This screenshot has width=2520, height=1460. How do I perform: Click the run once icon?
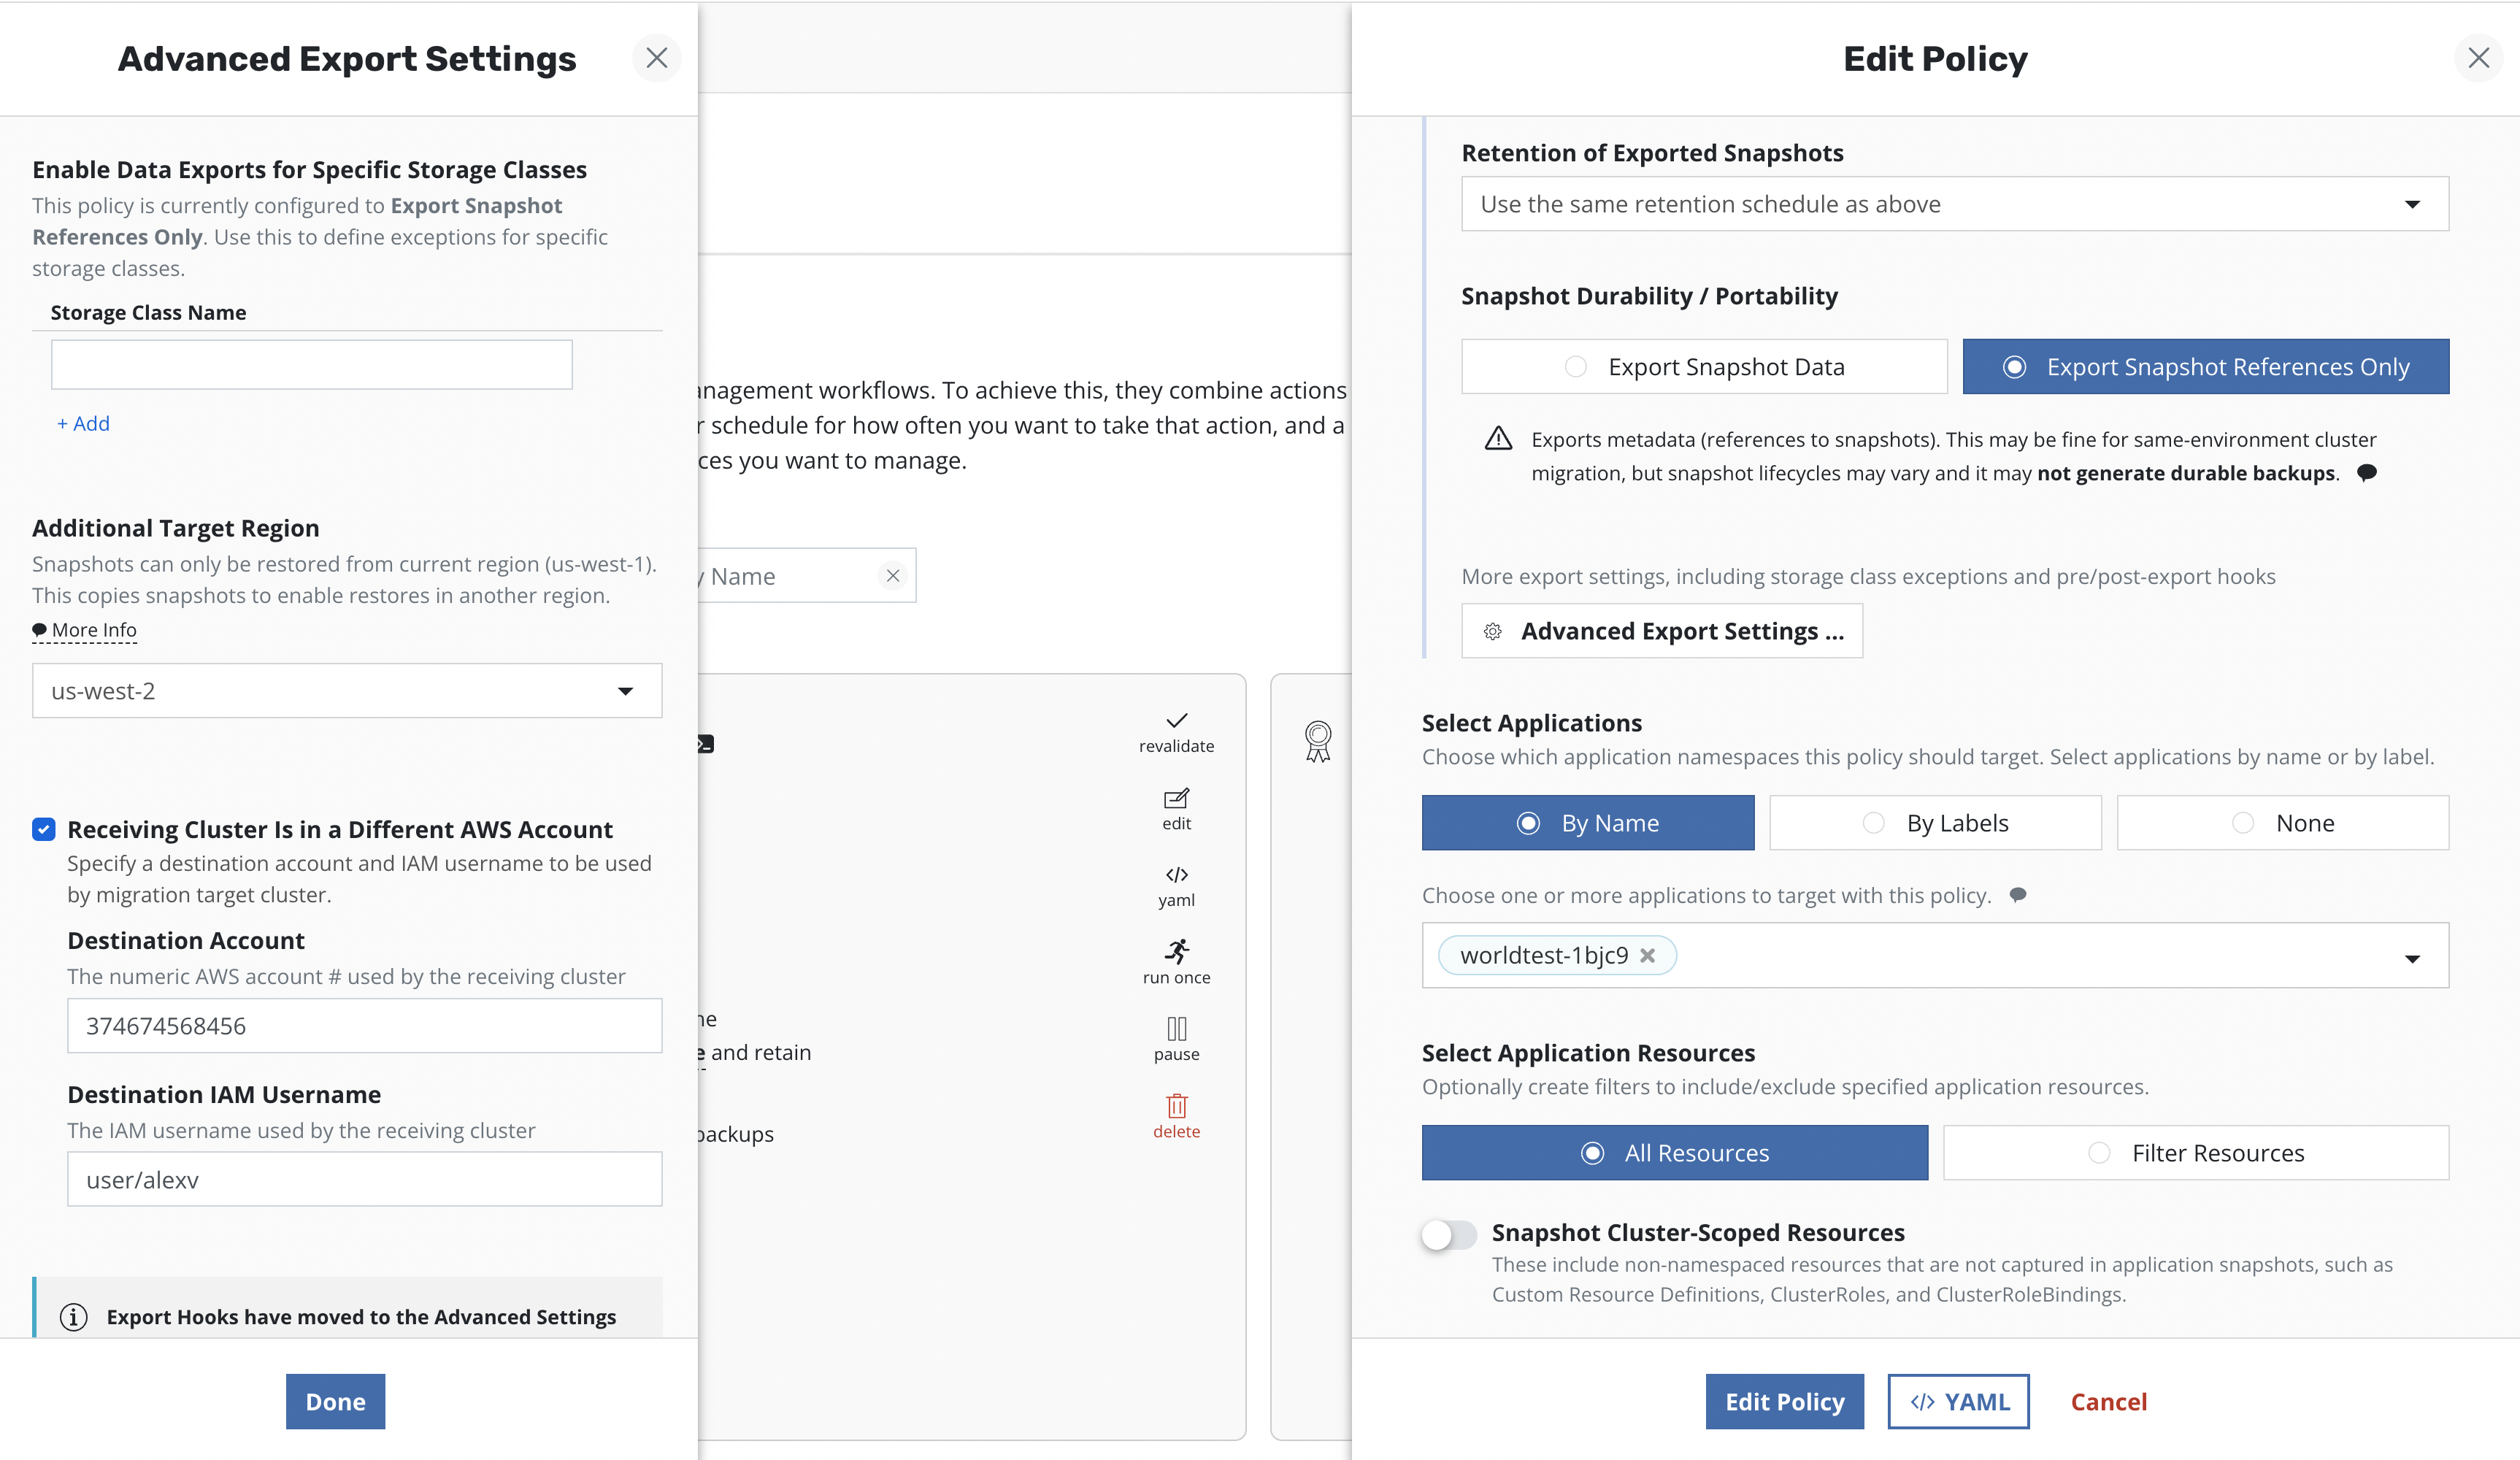1176,951
